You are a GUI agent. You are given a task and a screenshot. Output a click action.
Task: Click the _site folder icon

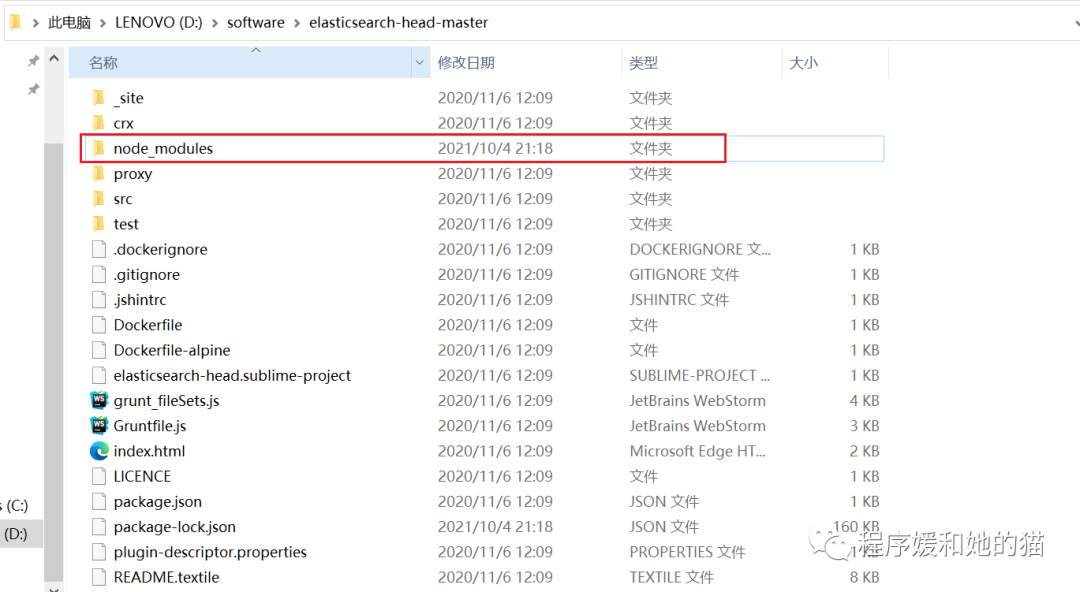[99, 98]
